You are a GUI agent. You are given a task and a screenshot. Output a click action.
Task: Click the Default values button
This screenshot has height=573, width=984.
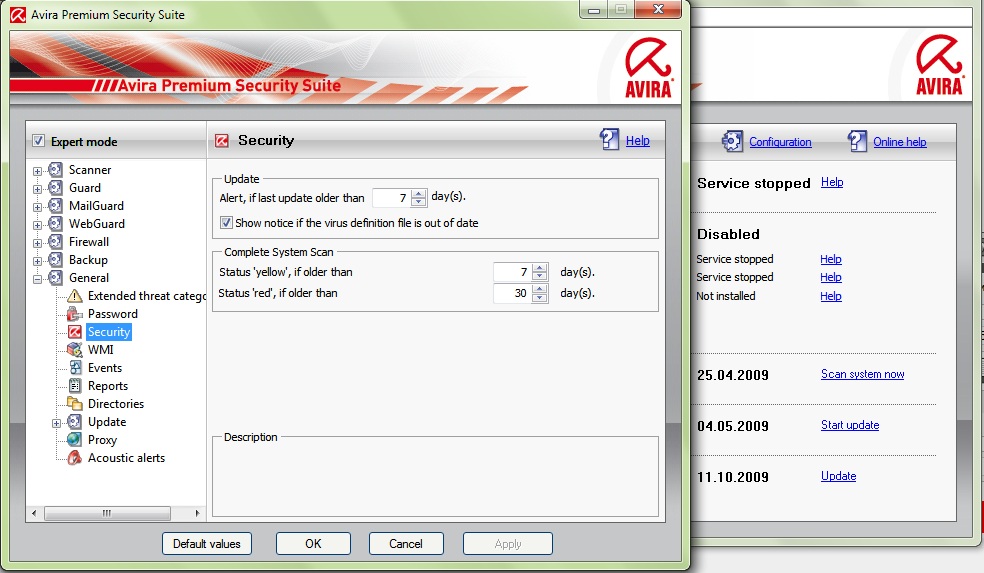[206, 544]
